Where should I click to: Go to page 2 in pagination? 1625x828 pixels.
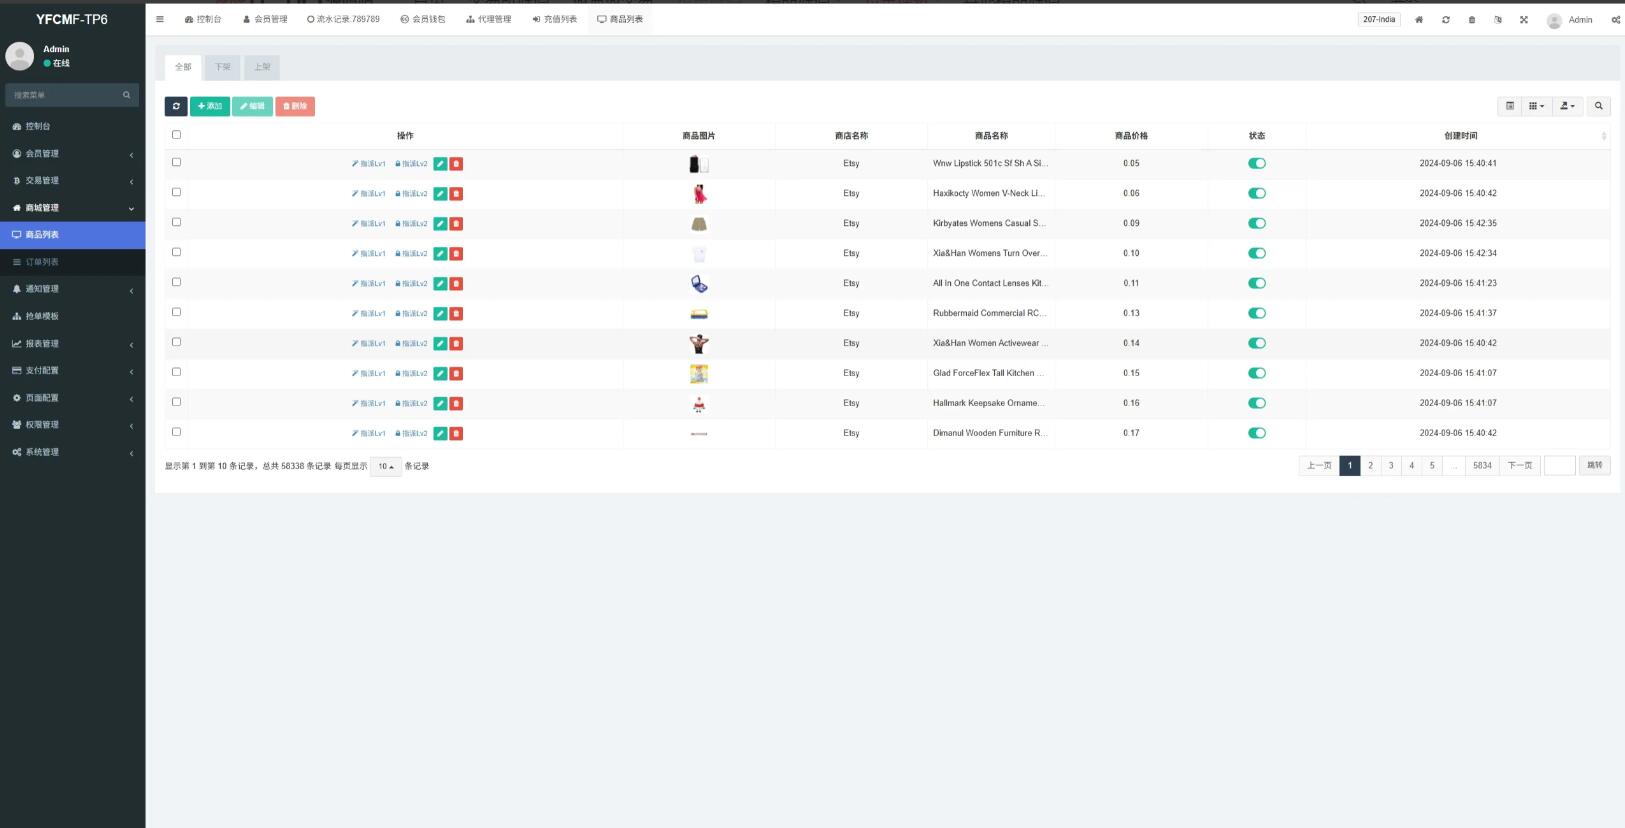click(x=1370, y=465)
